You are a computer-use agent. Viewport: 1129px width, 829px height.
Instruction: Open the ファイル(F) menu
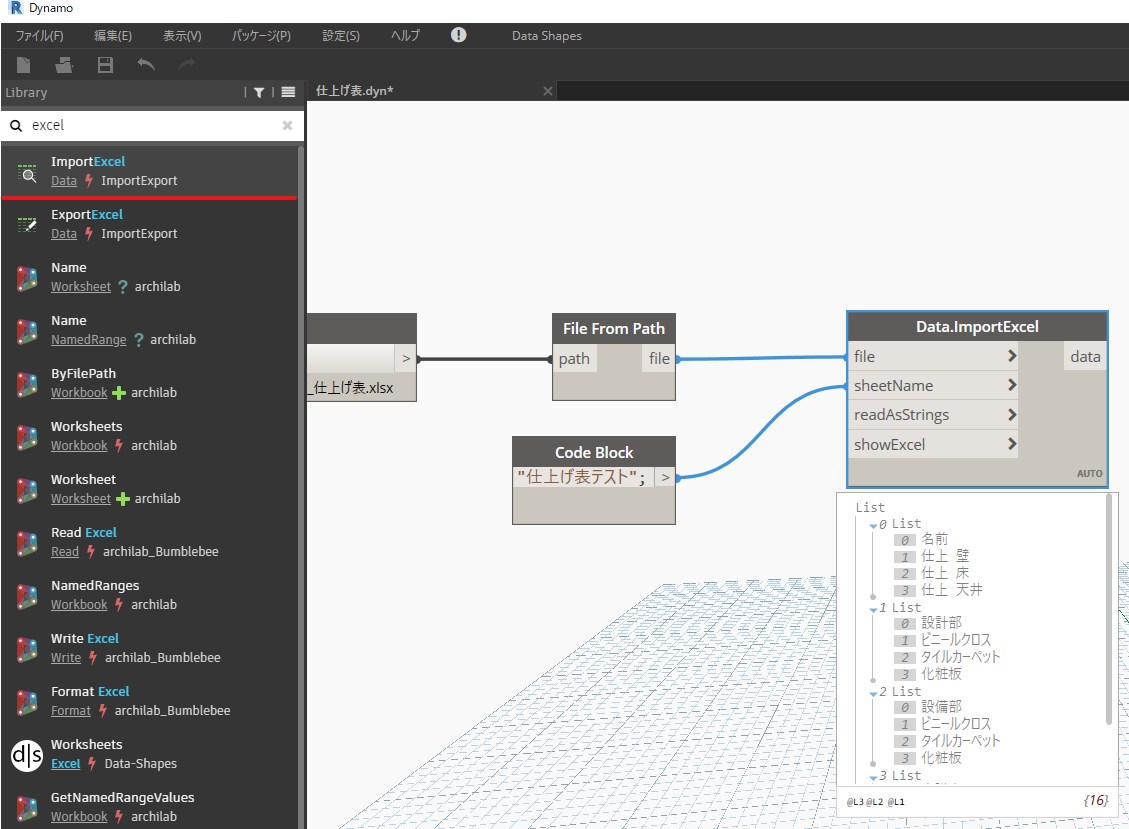pyautogui.click(x=40, y=35)
